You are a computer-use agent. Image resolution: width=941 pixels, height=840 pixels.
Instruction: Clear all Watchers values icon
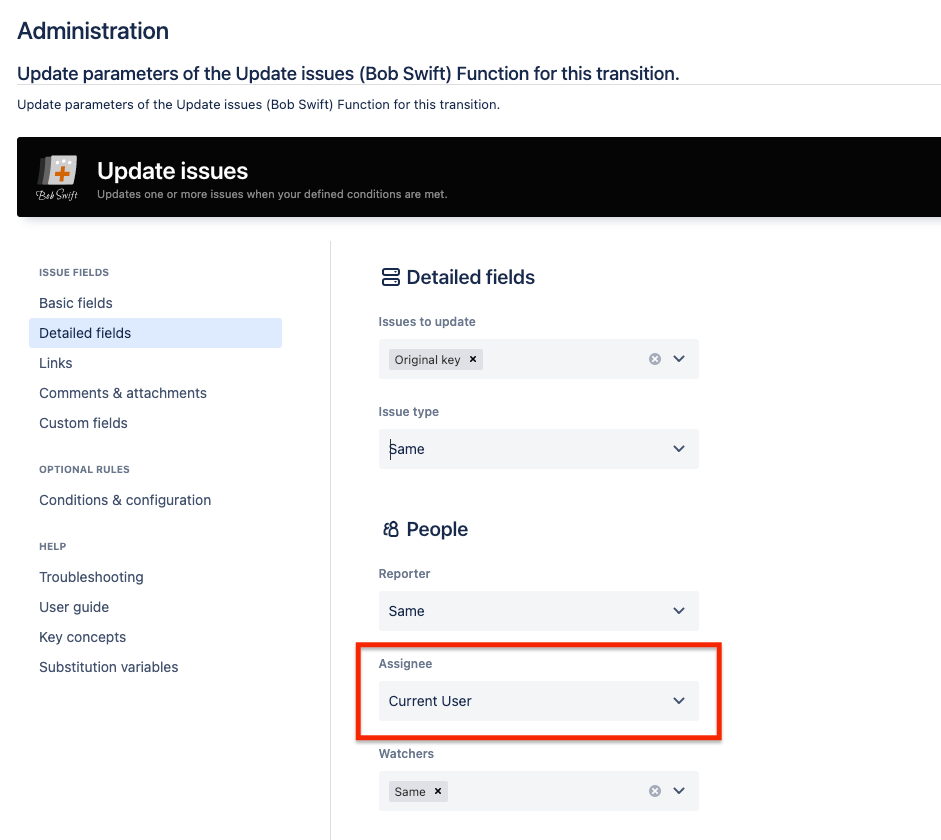point(655,791)
